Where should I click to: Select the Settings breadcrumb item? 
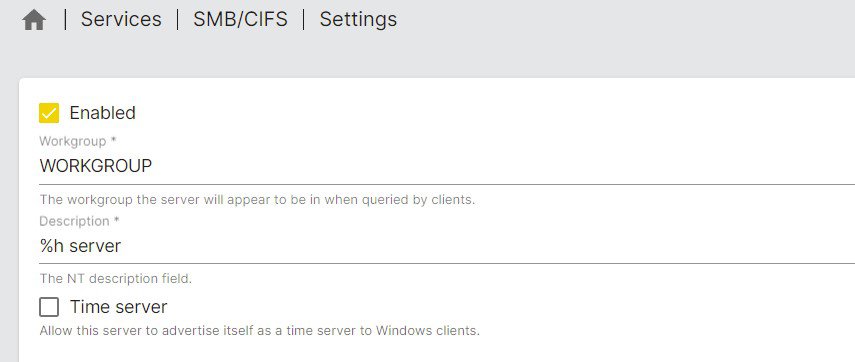click(358, 20)
